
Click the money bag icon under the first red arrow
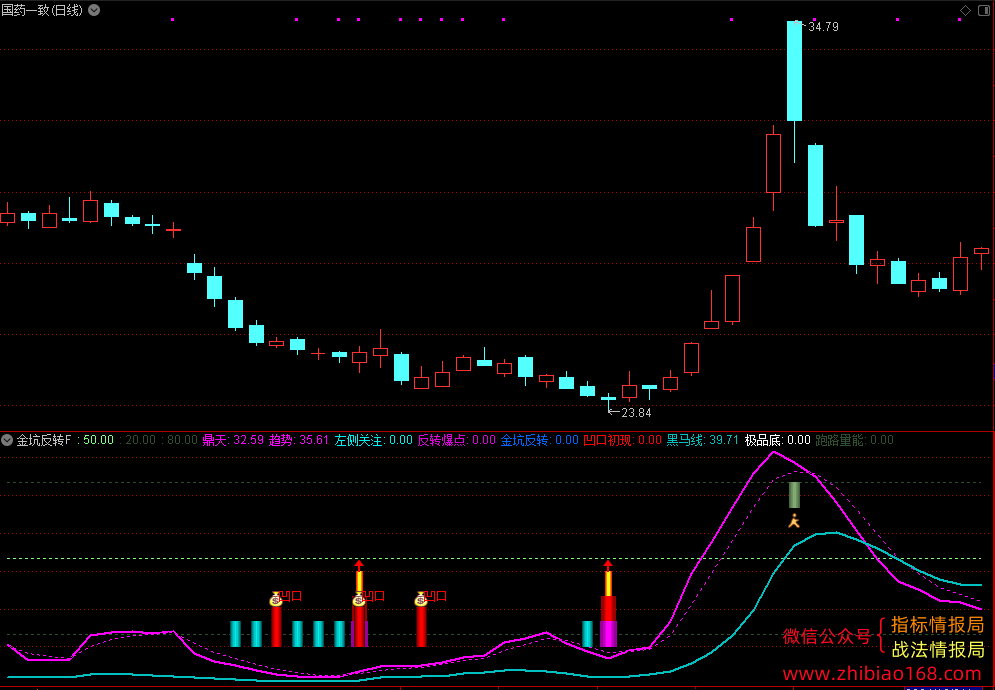tap(359, 598)
